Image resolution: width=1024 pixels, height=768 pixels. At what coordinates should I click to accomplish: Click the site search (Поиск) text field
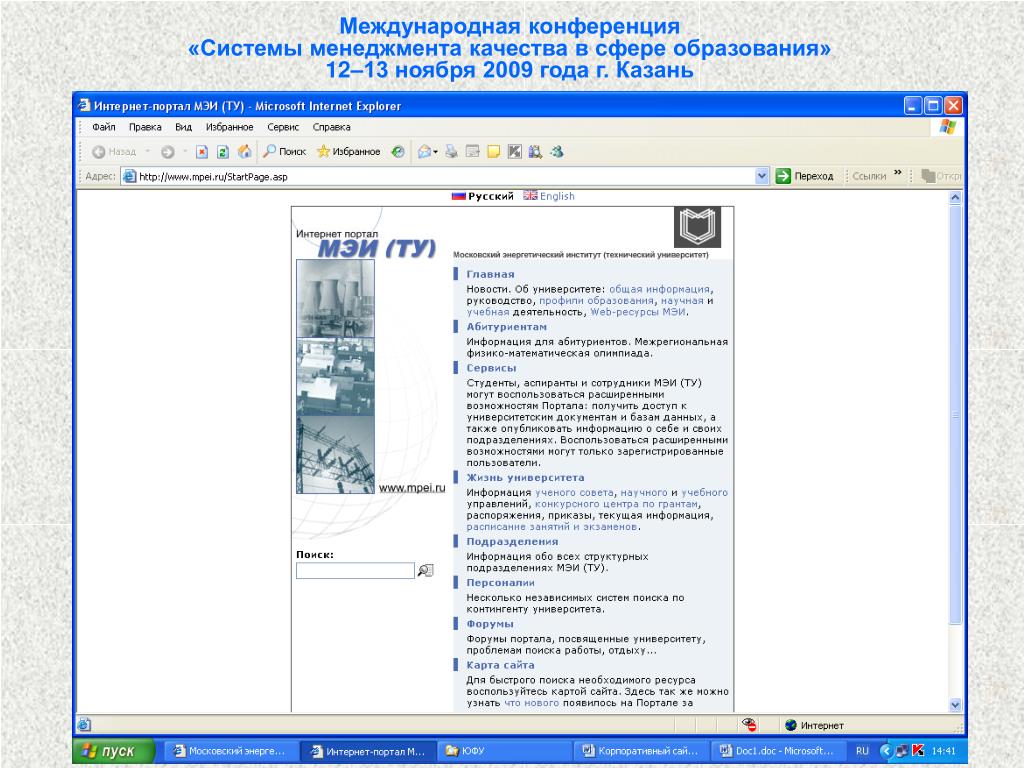[x=355, y=571]
